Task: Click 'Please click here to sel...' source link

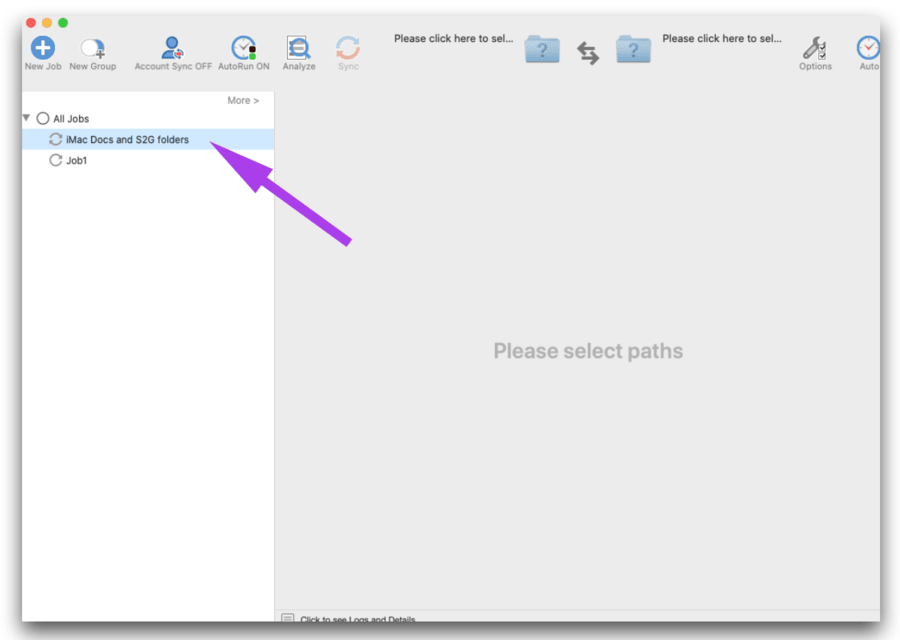Action: tap(453, 38)
